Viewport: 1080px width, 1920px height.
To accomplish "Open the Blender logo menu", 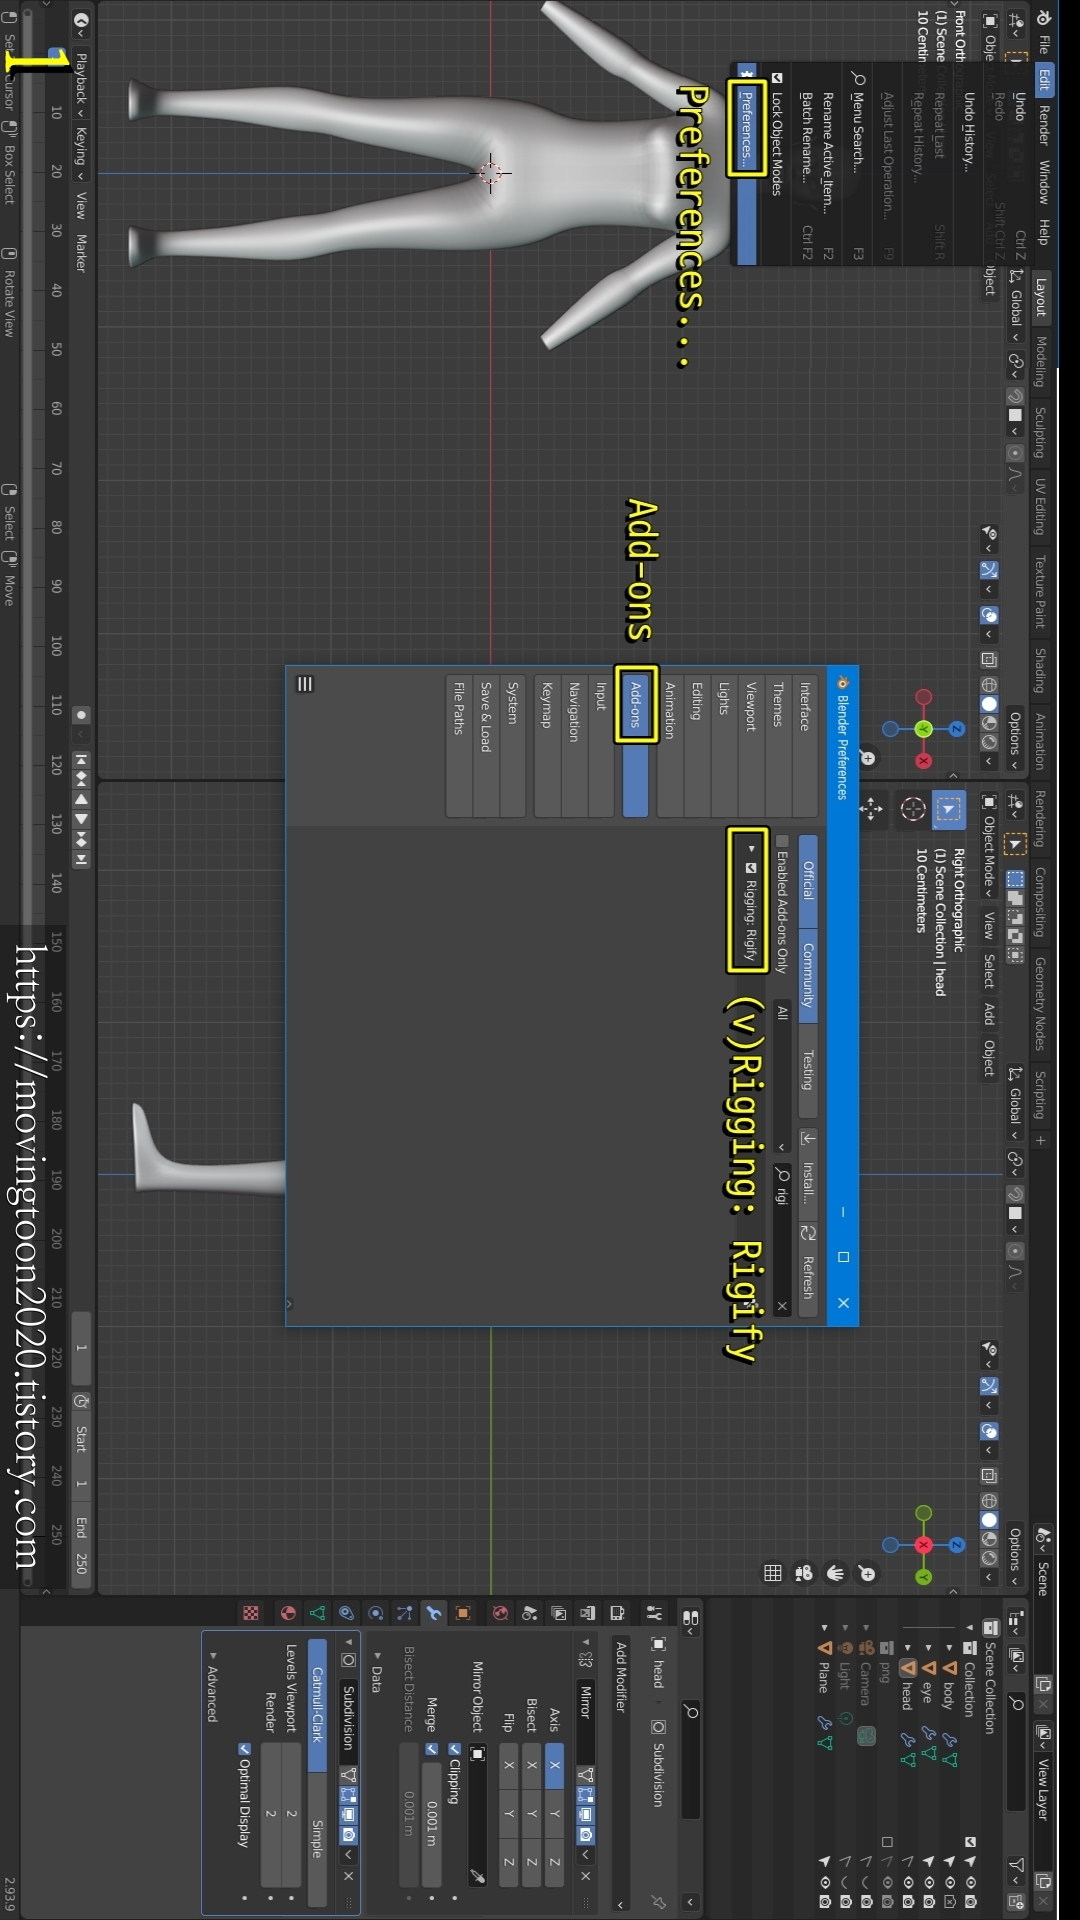I will [1043, 18].
